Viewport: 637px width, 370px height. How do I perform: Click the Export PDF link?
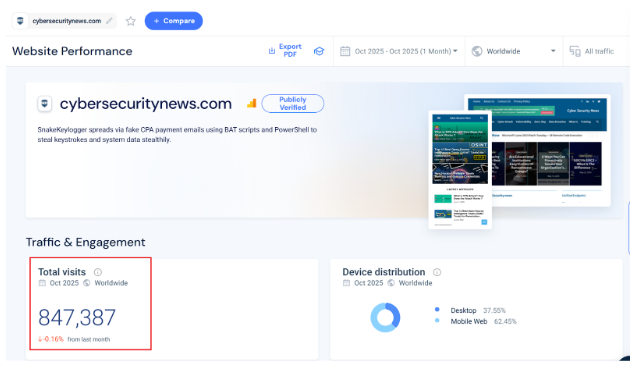tap(290, 51)
